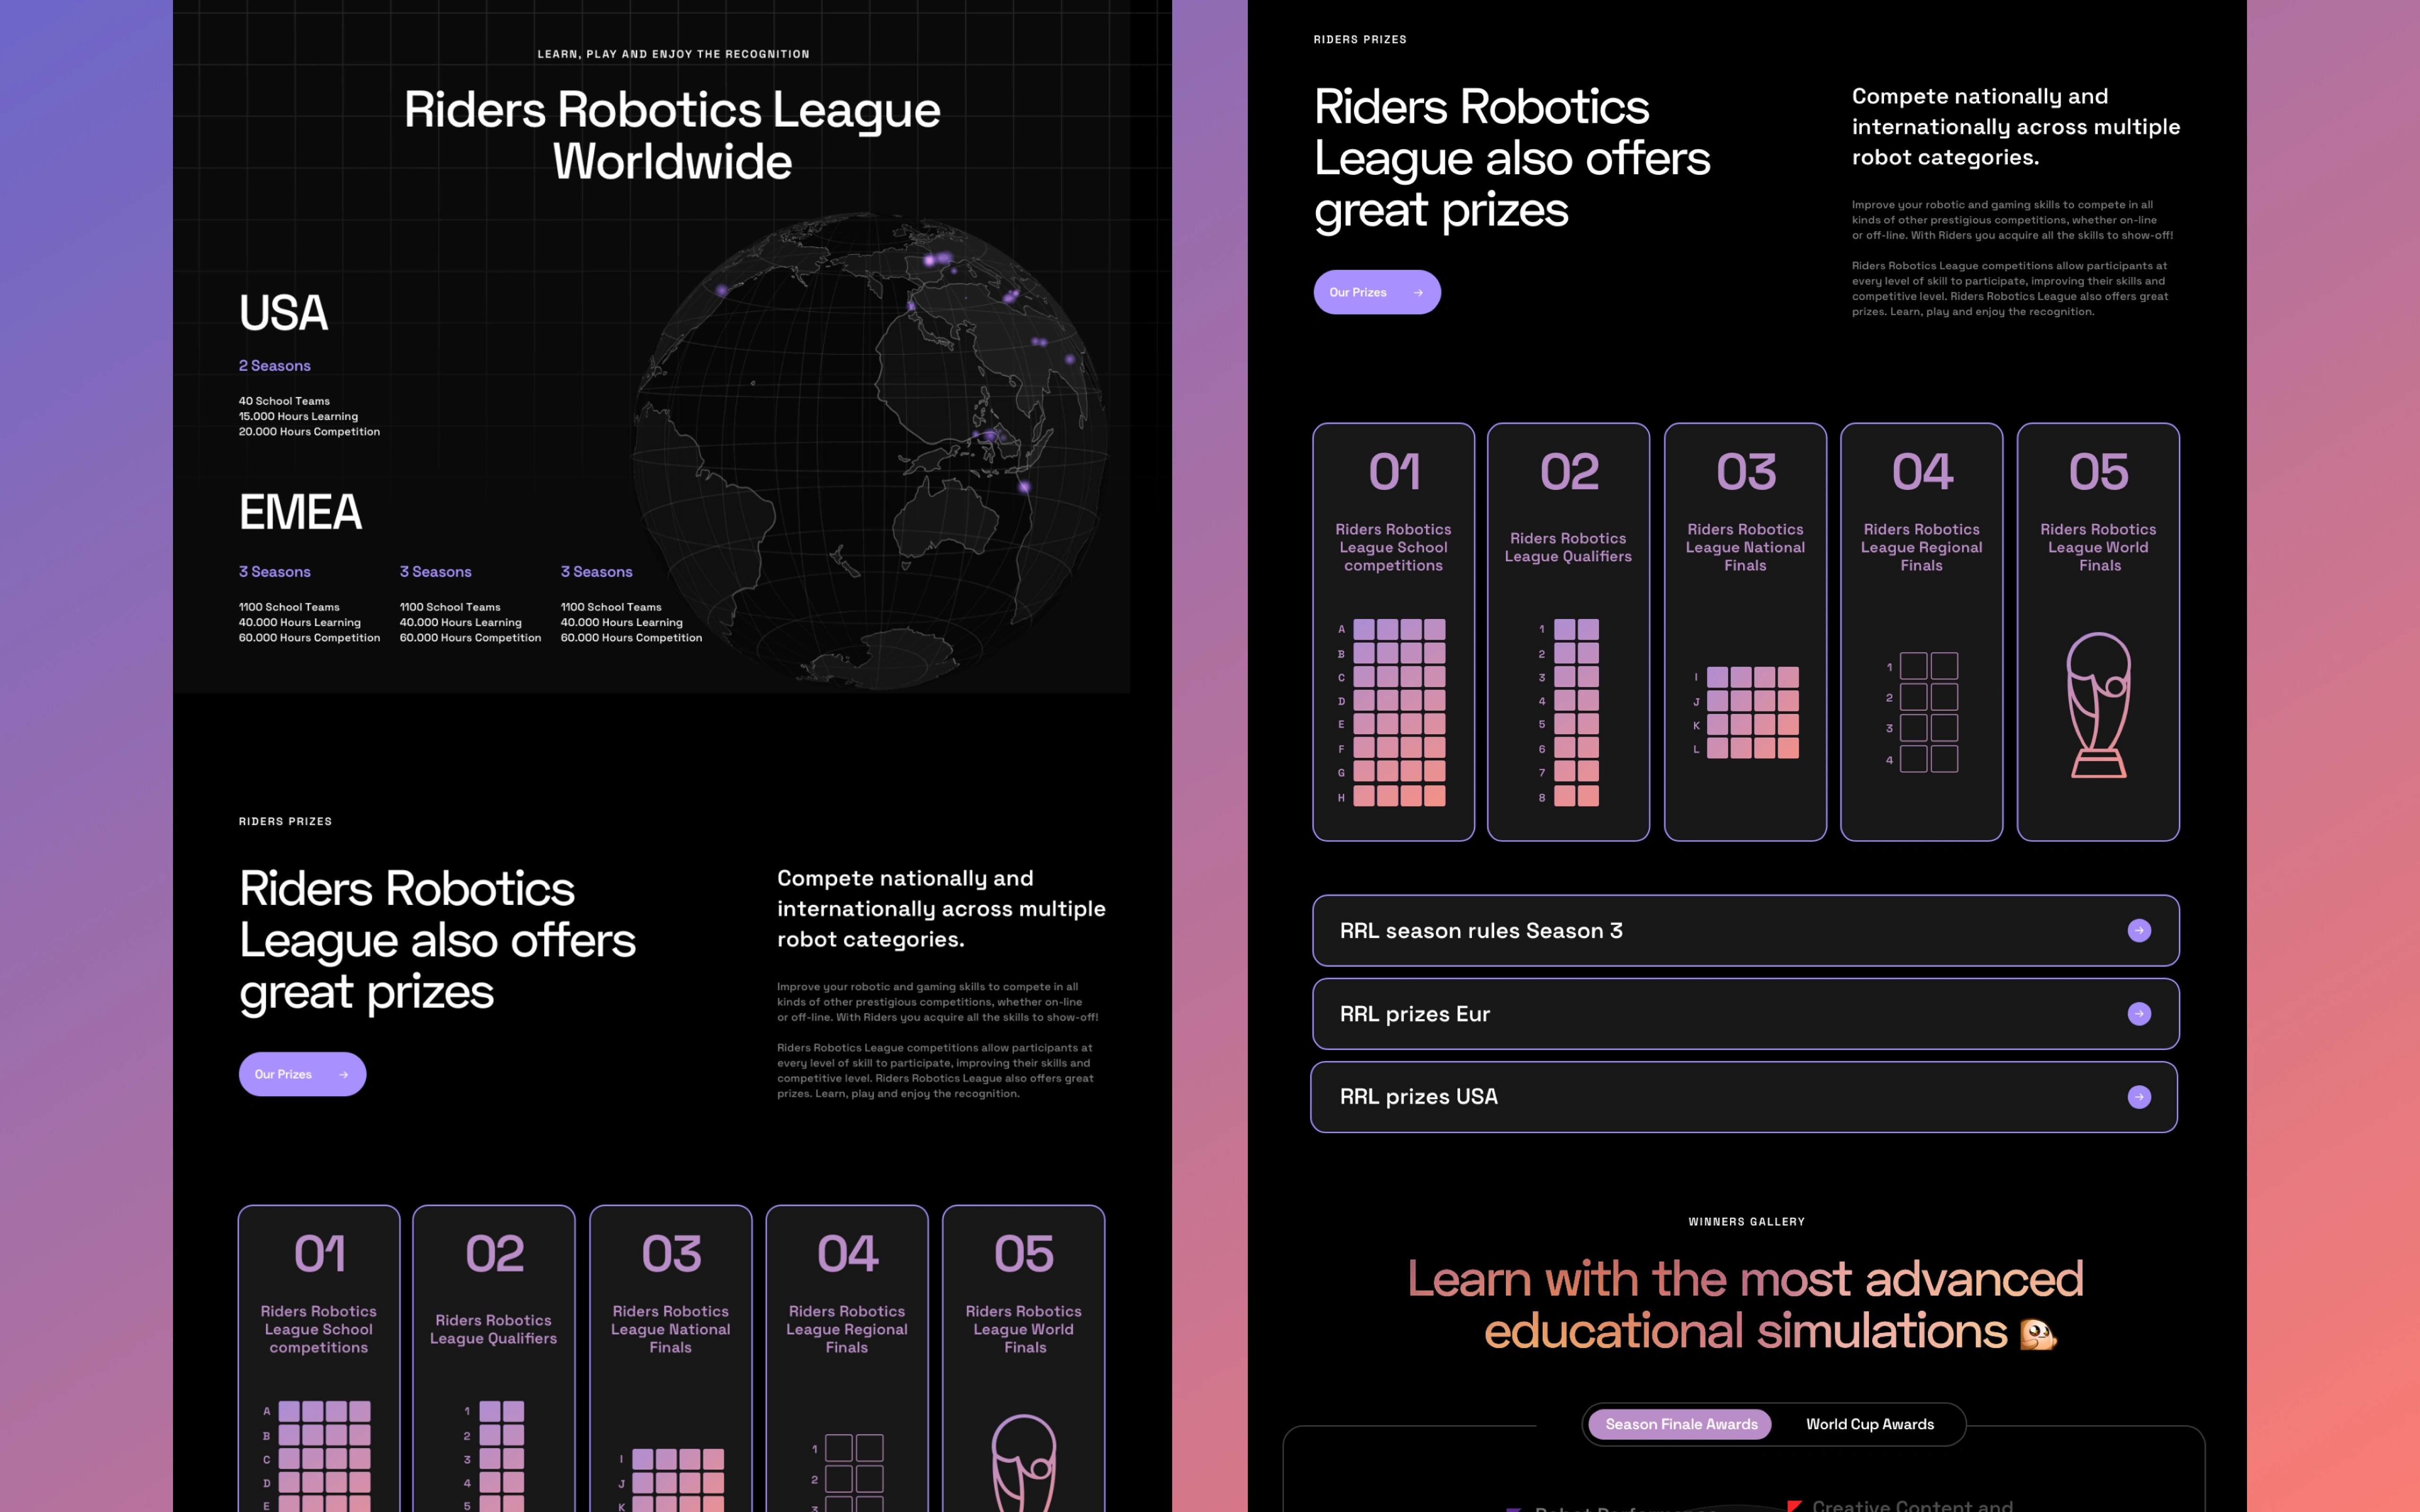The height and width of the screenshot is (1512, 2420).
Task: Open left card 05 World Finals
Action: 1023,1329
